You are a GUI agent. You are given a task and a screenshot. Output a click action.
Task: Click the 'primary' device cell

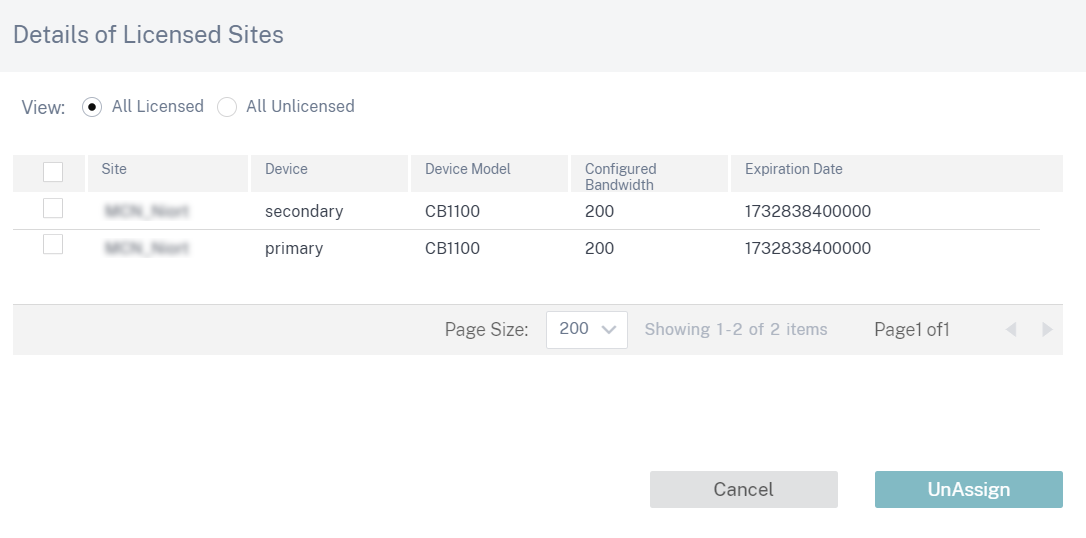click(294, 248)
